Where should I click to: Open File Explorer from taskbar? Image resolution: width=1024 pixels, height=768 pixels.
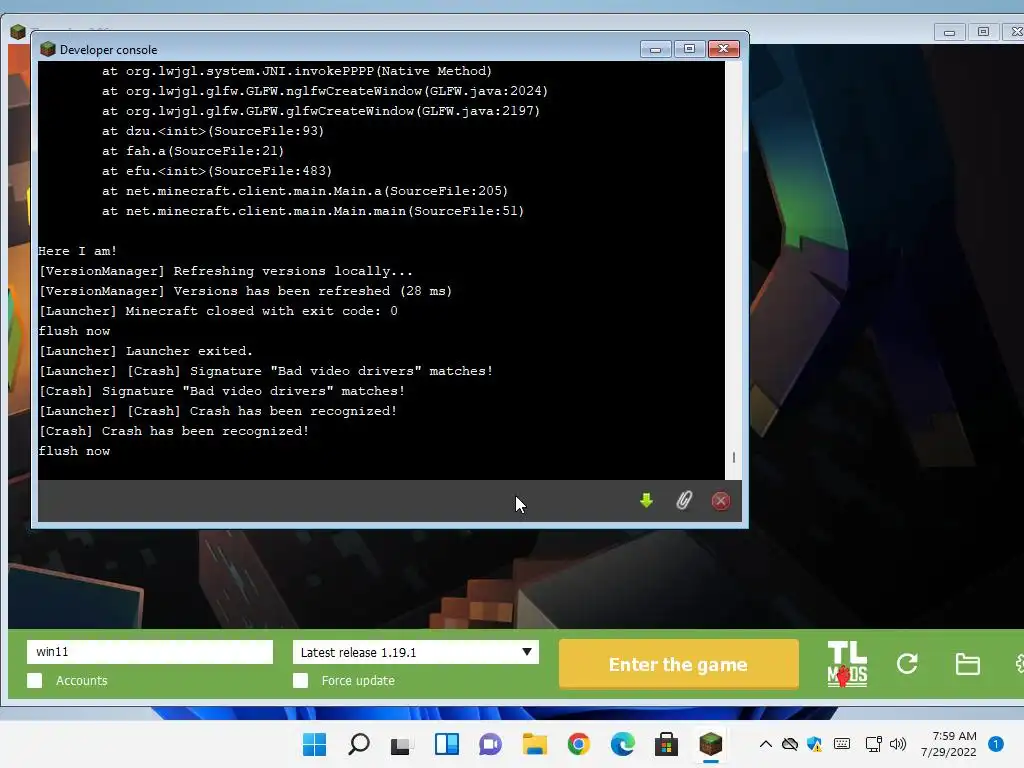coord(534,744)
